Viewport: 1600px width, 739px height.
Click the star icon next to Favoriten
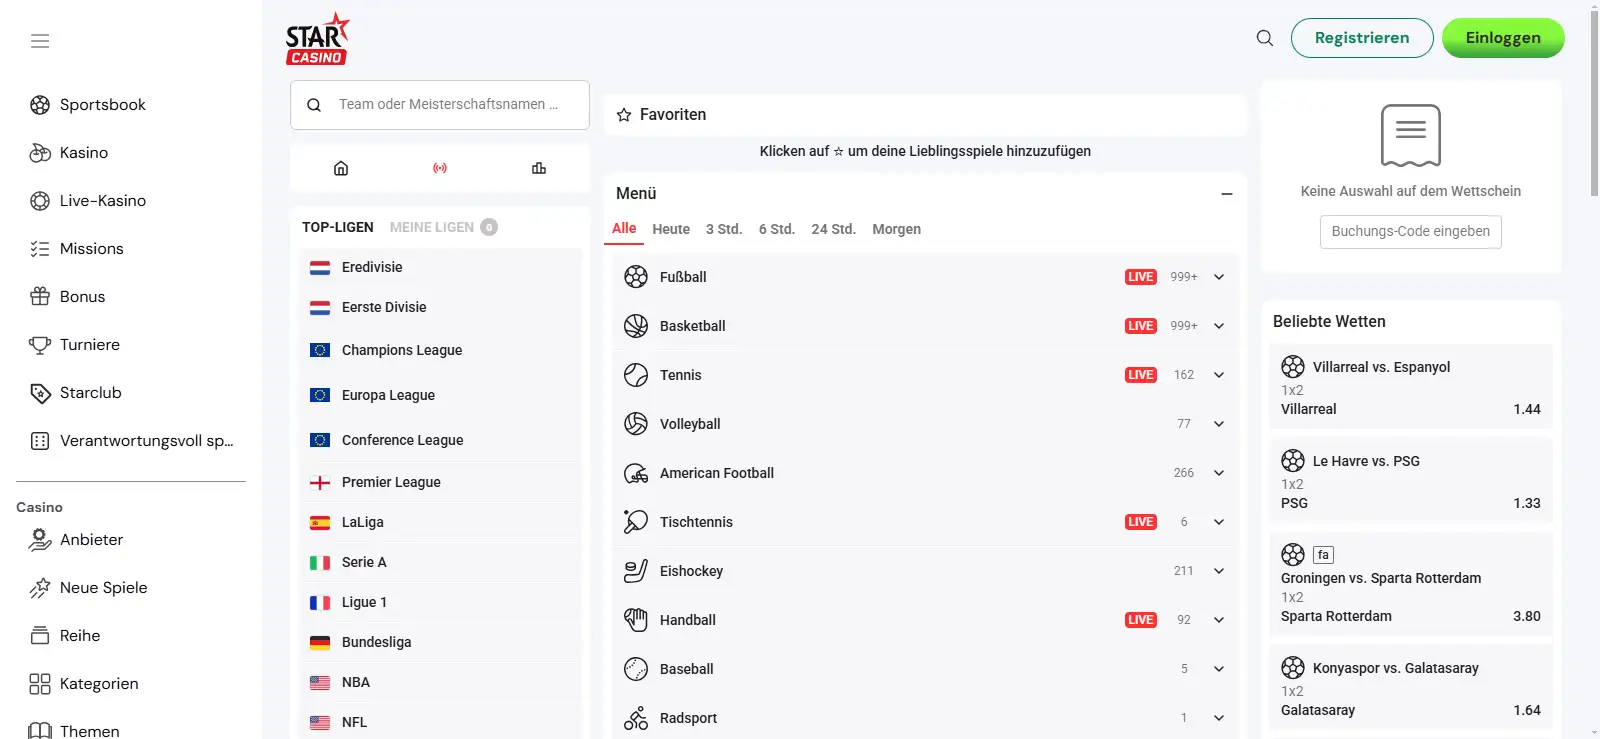tap(624, 115)
